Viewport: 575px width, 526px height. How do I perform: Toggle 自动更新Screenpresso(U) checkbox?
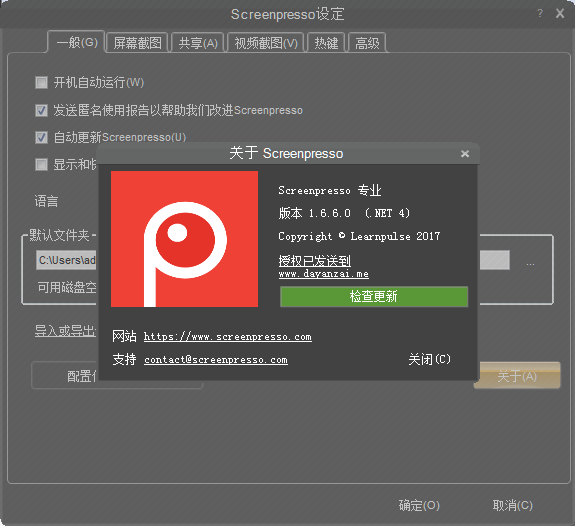tap(41, 138)
